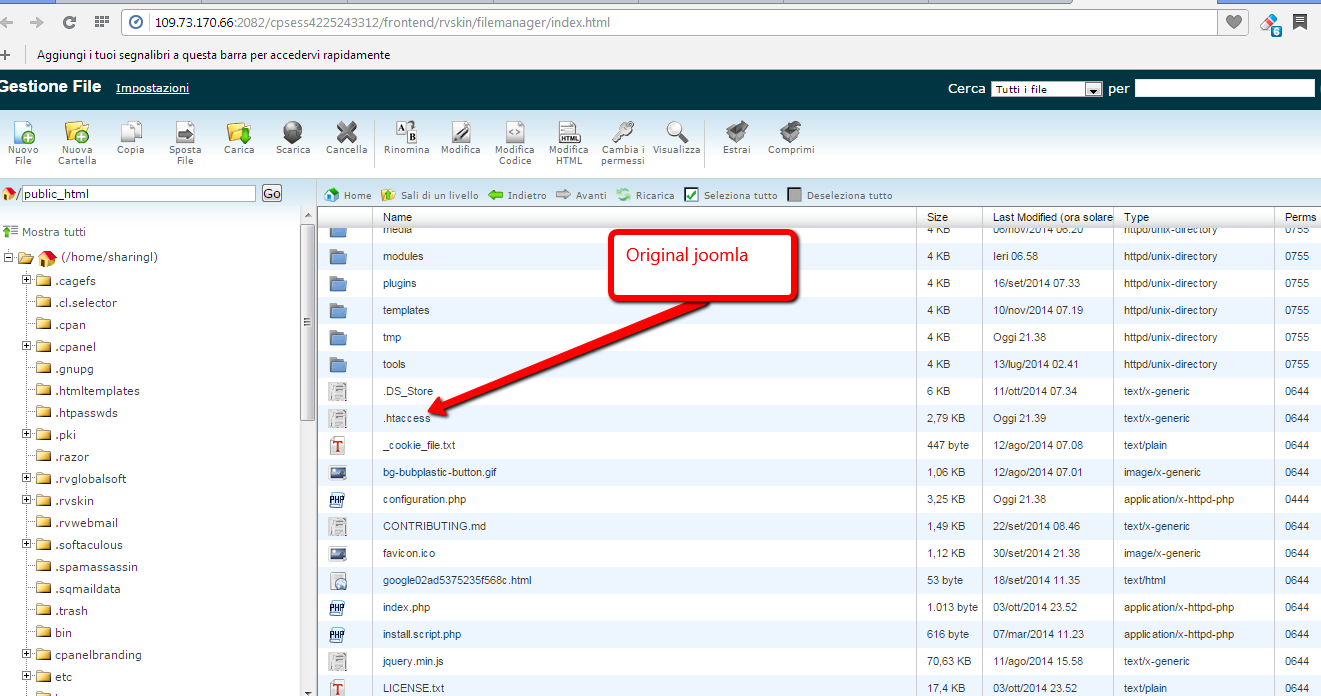Click Mostra tutti in the tree panel
The image size is (1321, 696).
[46, 232]
